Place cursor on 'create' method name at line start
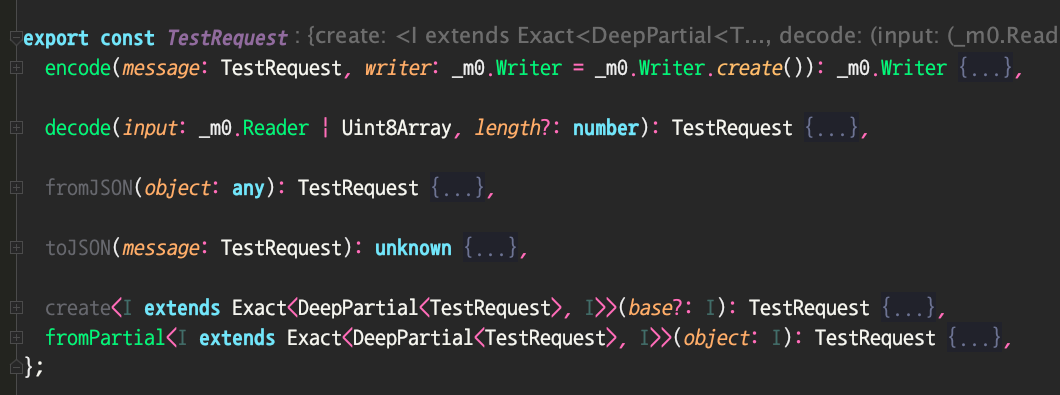The width and height of the screenshot is (1060, 395). coord(78,308)
